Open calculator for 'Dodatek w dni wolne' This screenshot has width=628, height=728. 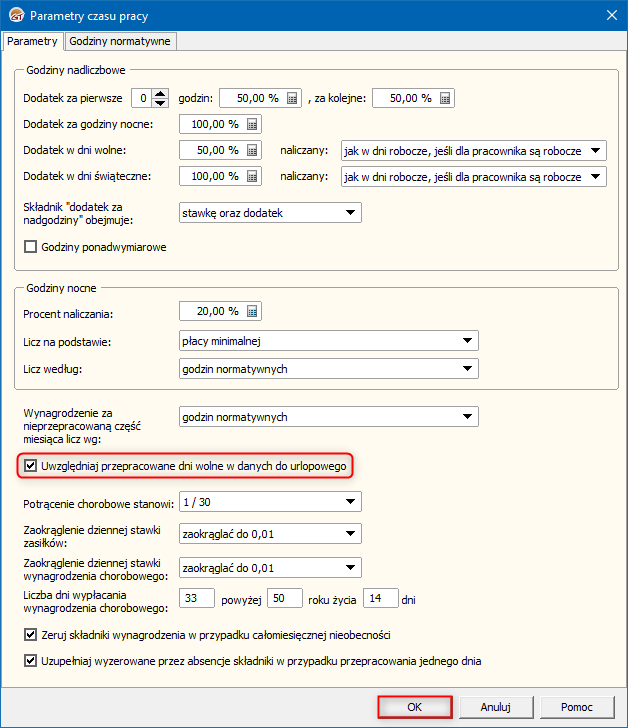(252, 150)
